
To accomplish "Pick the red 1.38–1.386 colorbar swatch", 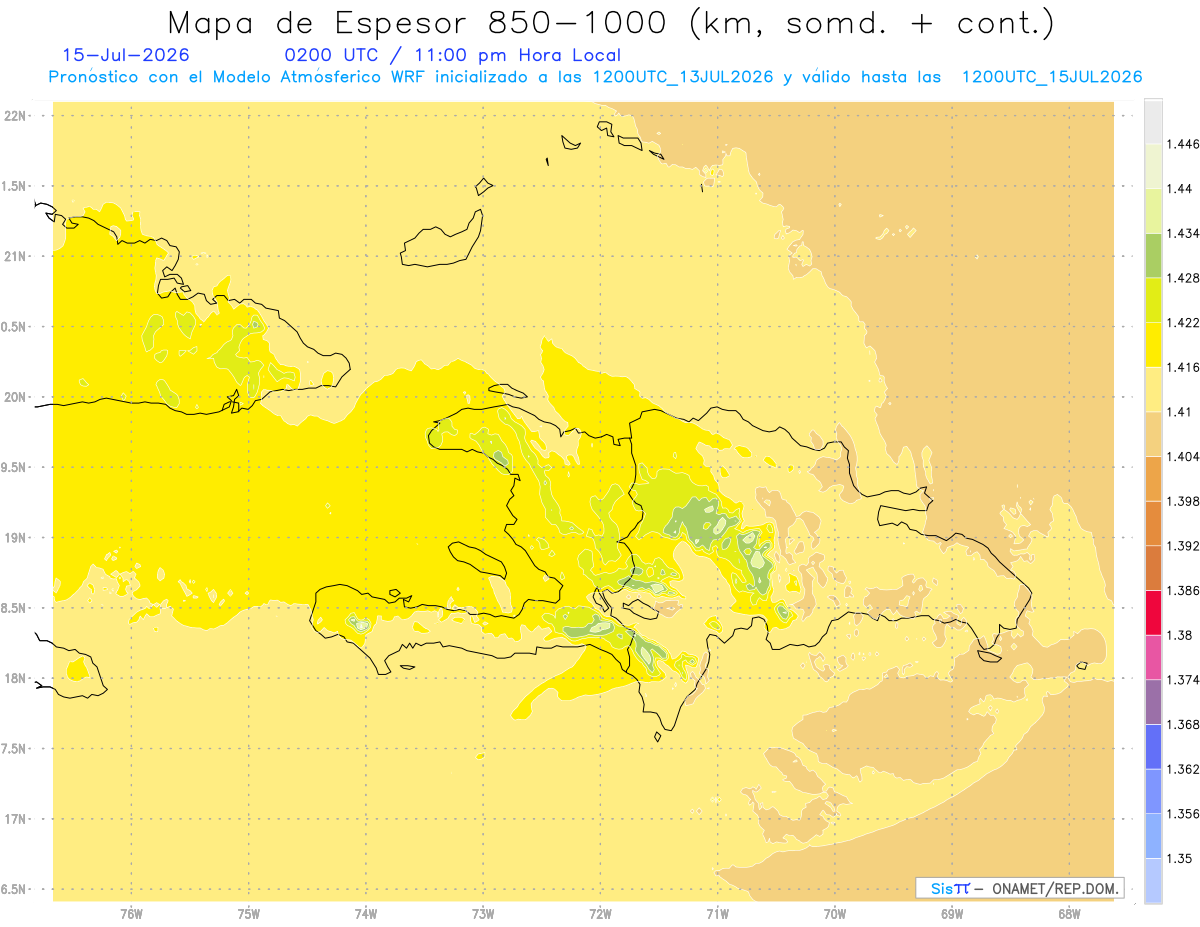I will point(1153,613).
